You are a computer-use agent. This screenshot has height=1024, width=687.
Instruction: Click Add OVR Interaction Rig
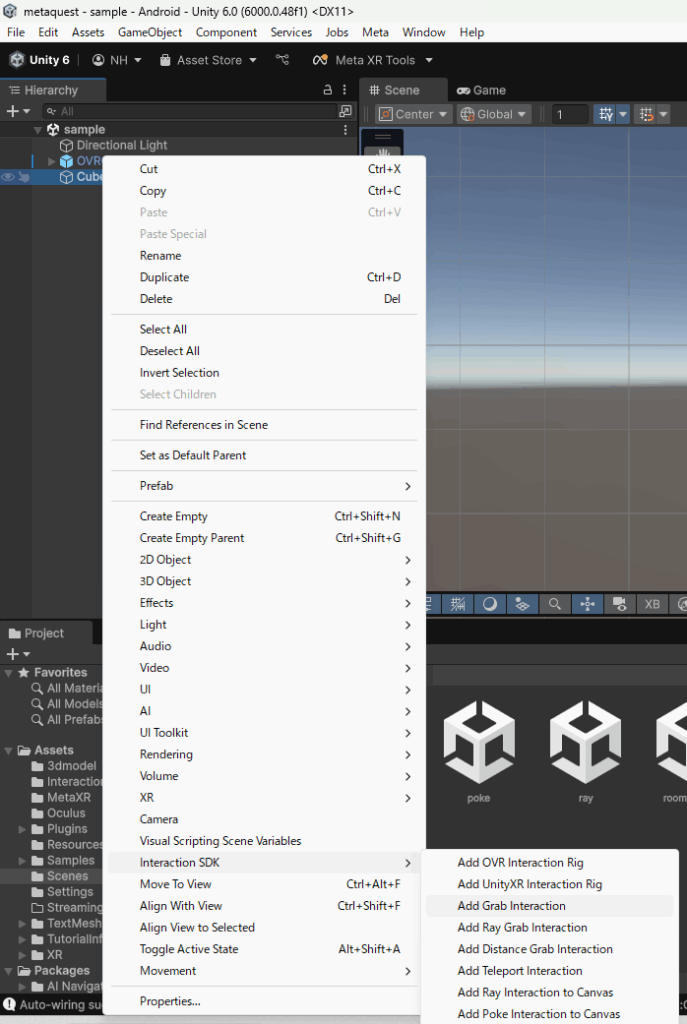click(549, 863)
